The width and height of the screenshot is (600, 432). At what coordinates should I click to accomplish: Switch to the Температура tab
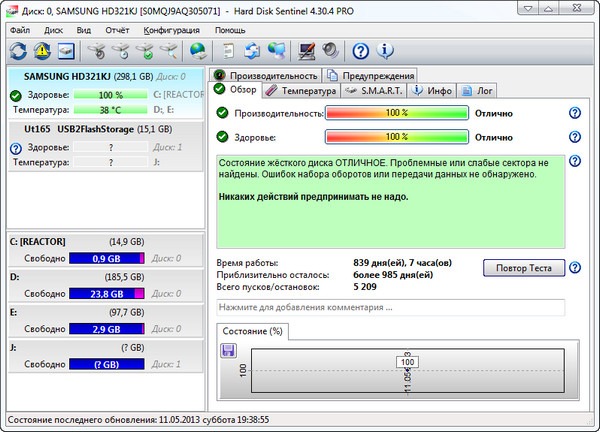[300, 90]
